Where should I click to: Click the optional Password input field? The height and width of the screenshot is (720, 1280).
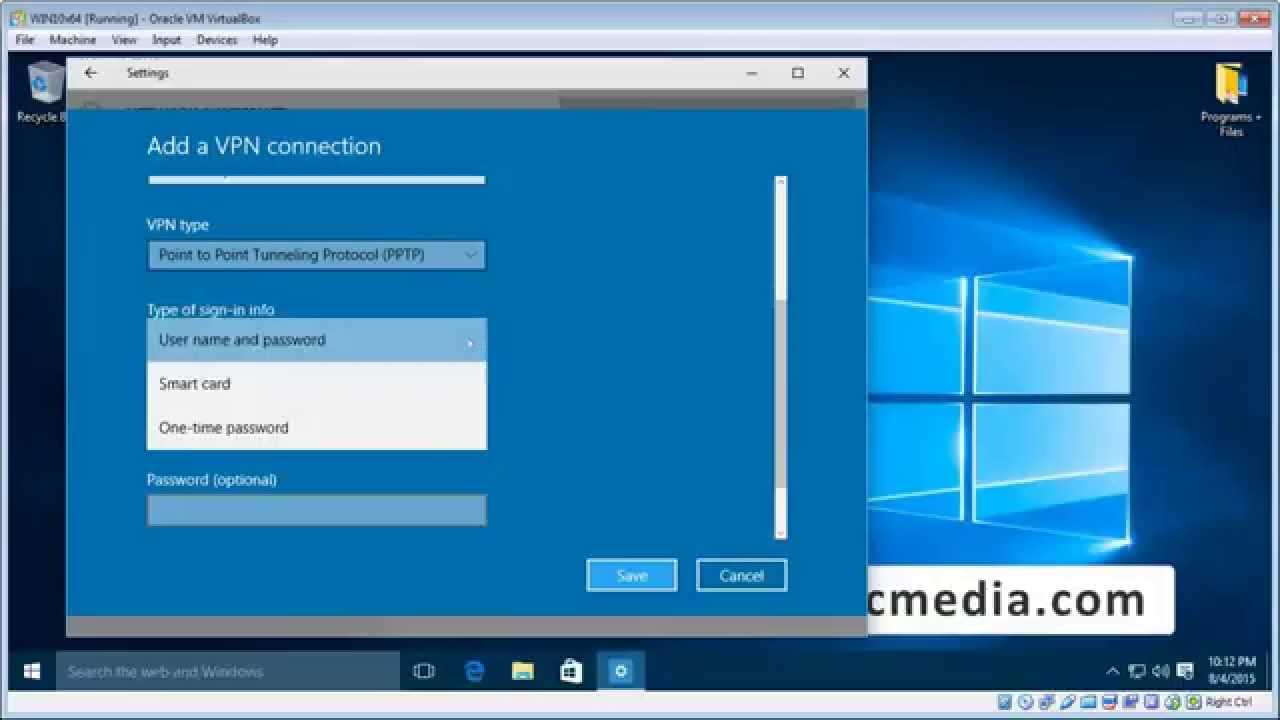click(x=316, y=510)
